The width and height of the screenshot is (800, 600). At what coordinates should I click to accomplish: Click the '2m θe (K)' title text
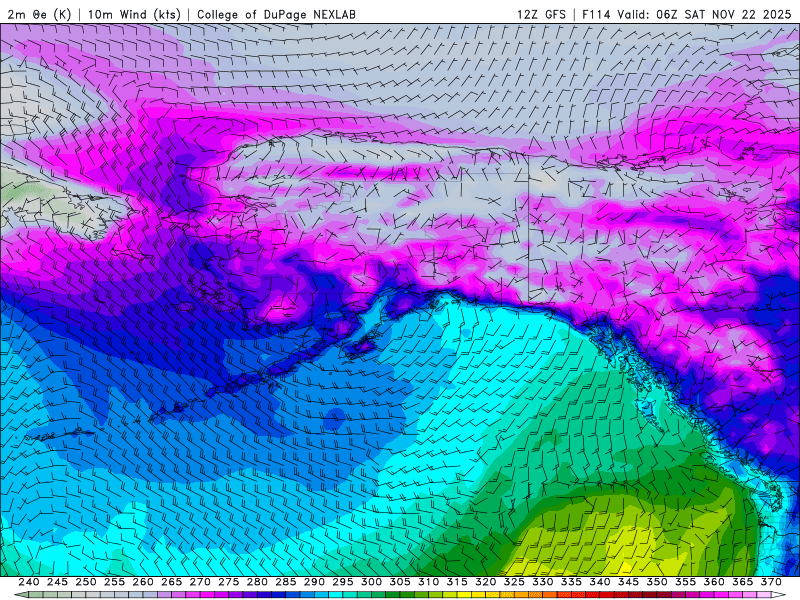[x=39, y=14]
